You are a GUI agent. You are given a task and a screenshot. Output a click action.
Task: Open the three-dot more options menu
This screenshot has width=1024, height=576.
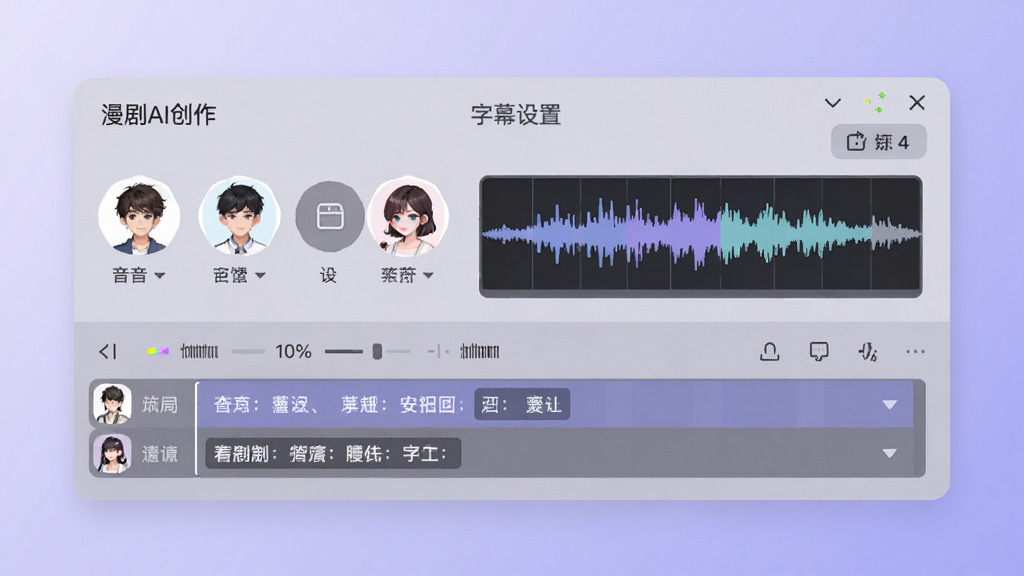[x=916, y=351]
